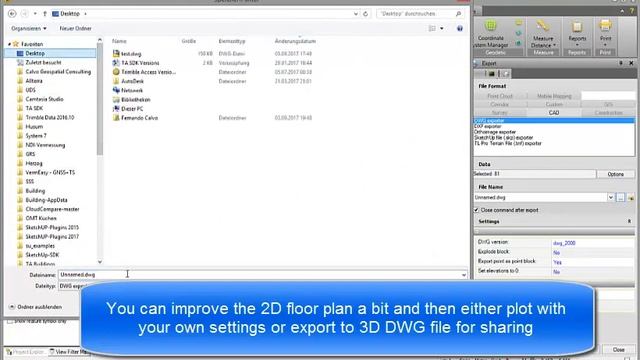This screenshot has width=640, height=360.
Task: Open the address bar history dropdown arrow
Action: (x=356, y=13)
